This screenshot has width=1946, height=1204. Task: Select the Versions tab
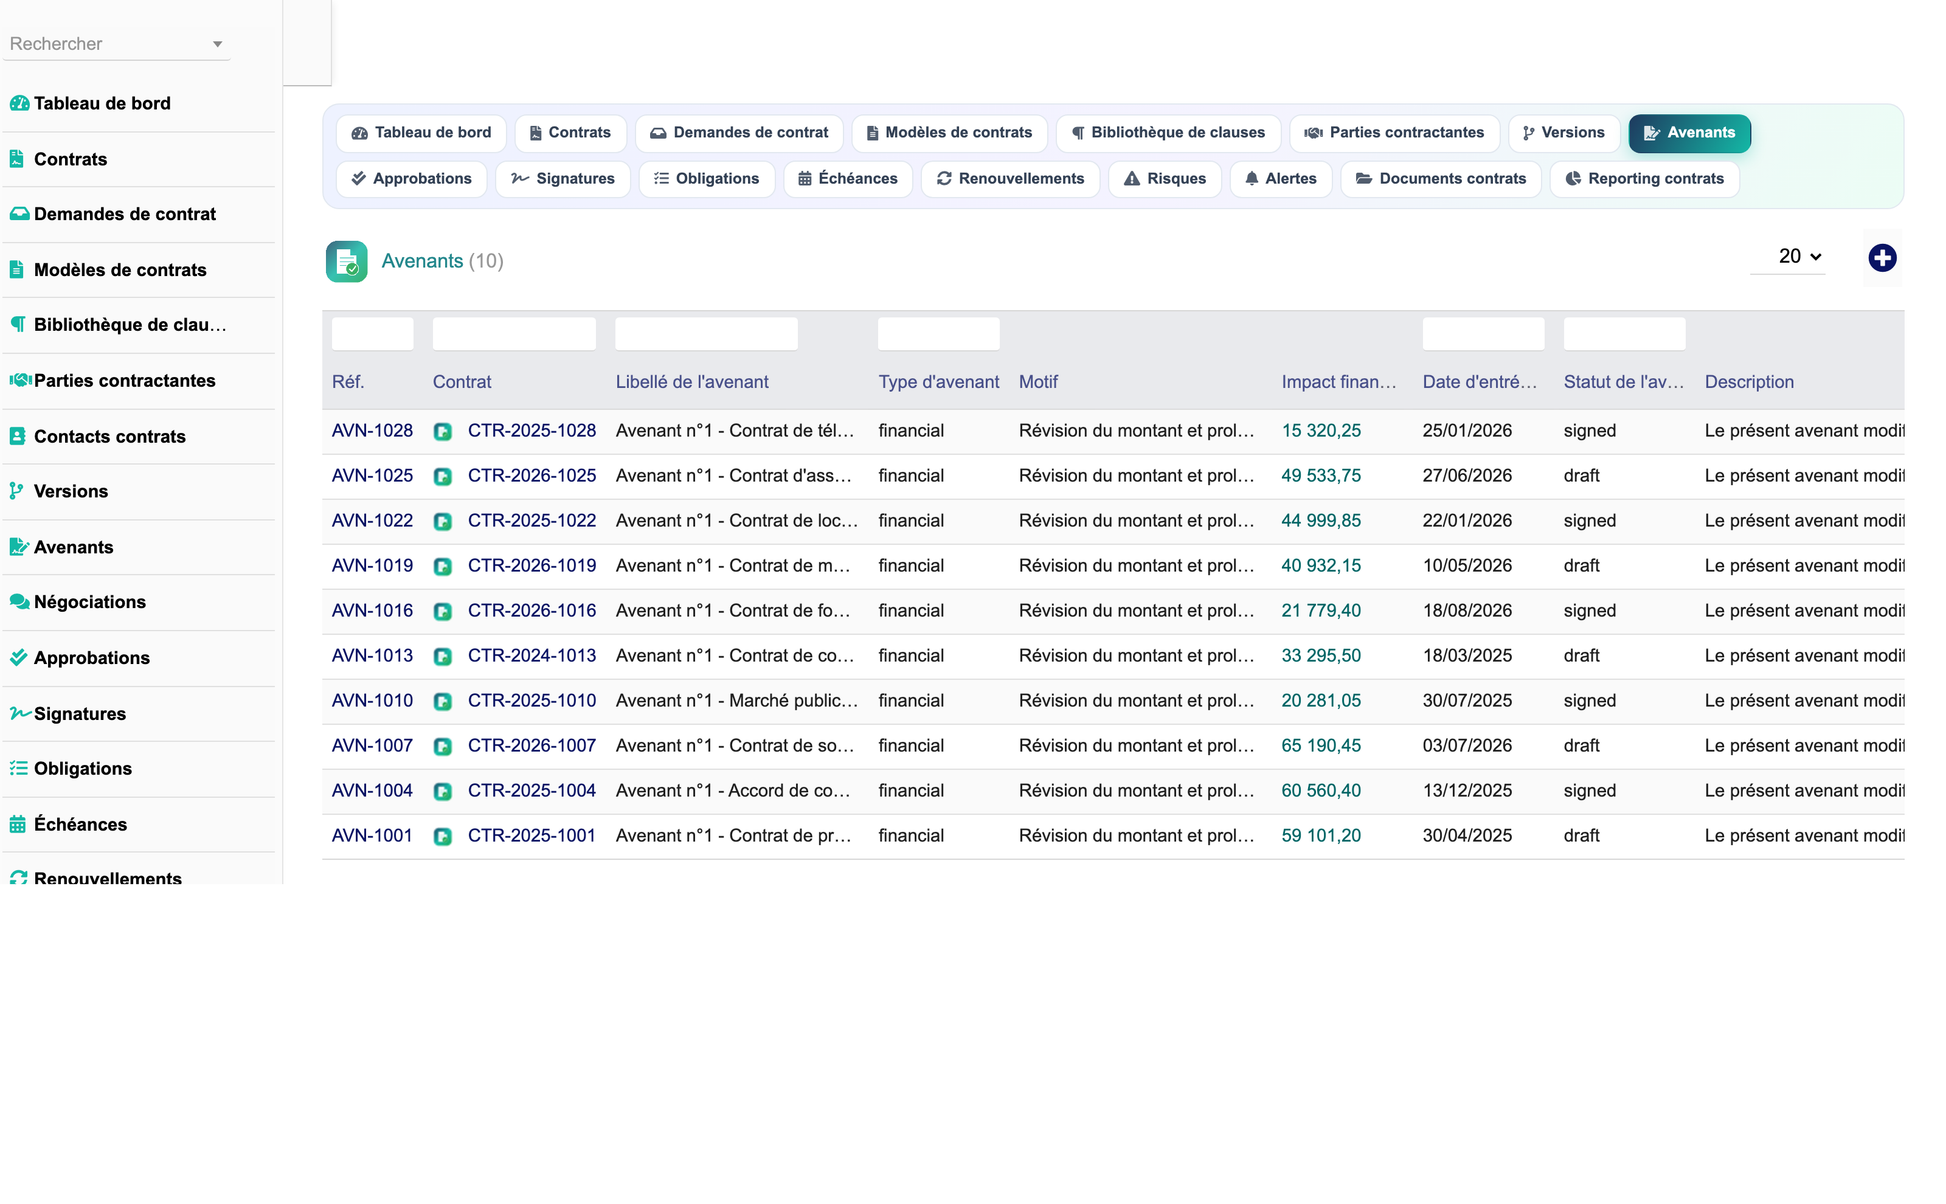(x=1563, y=133)
